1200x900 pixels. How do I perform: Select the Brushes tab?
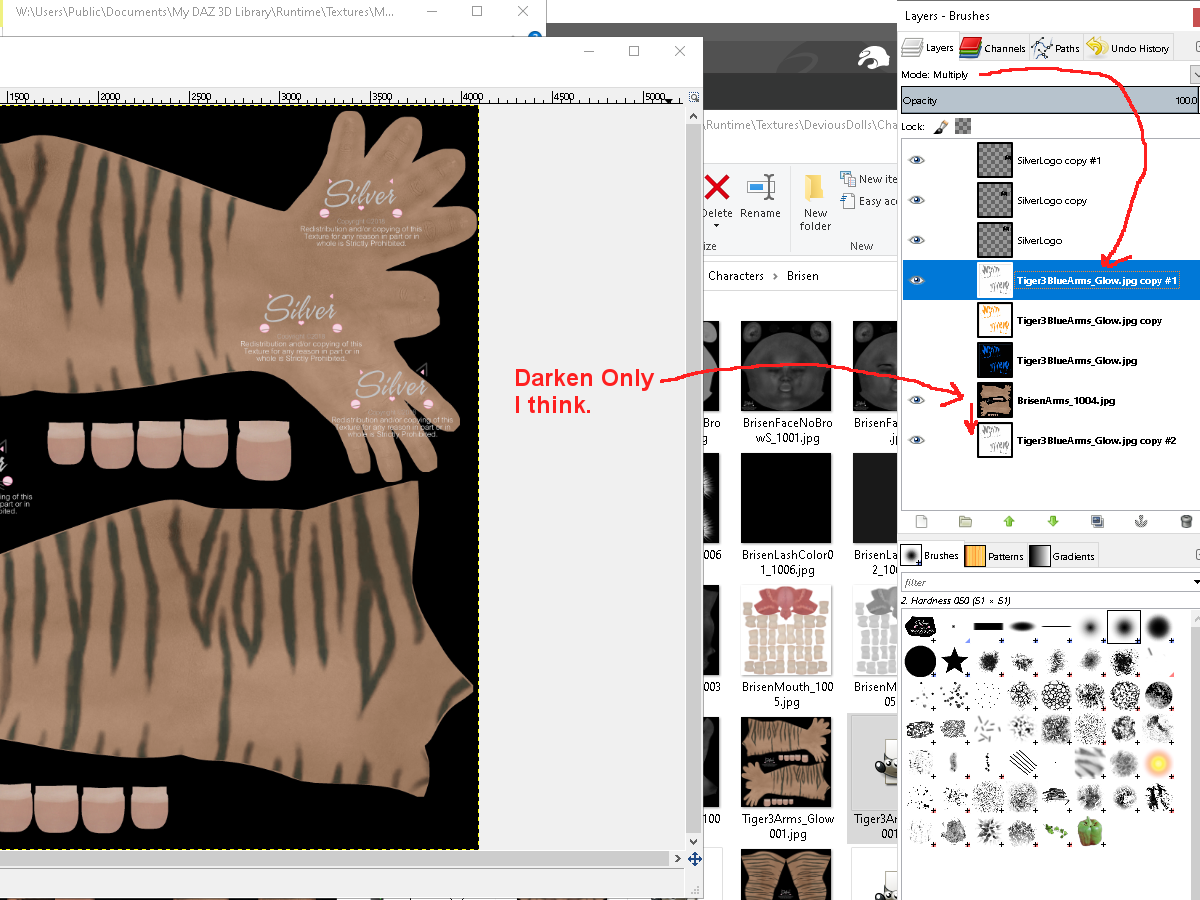click(931, 555)
